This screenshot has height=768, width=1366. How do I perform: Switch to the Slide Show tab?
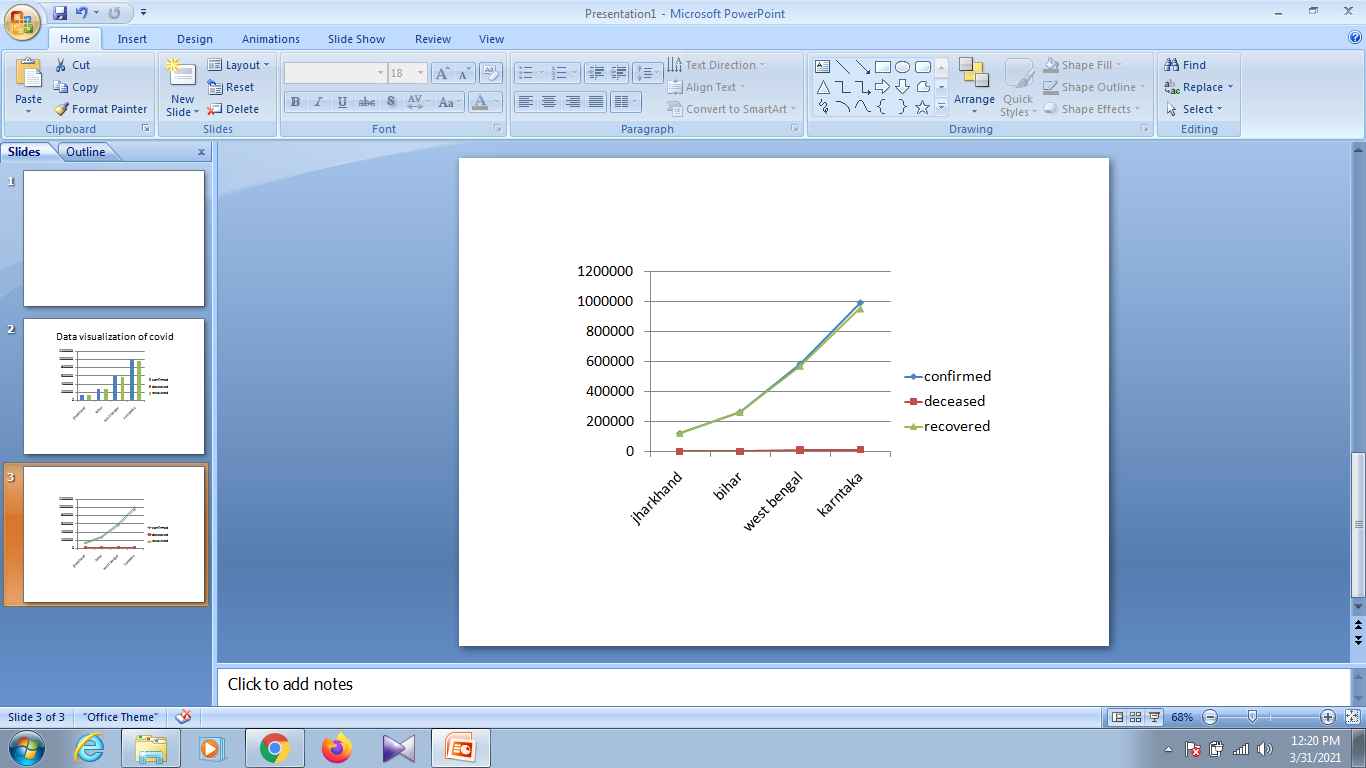coord(356,39)
